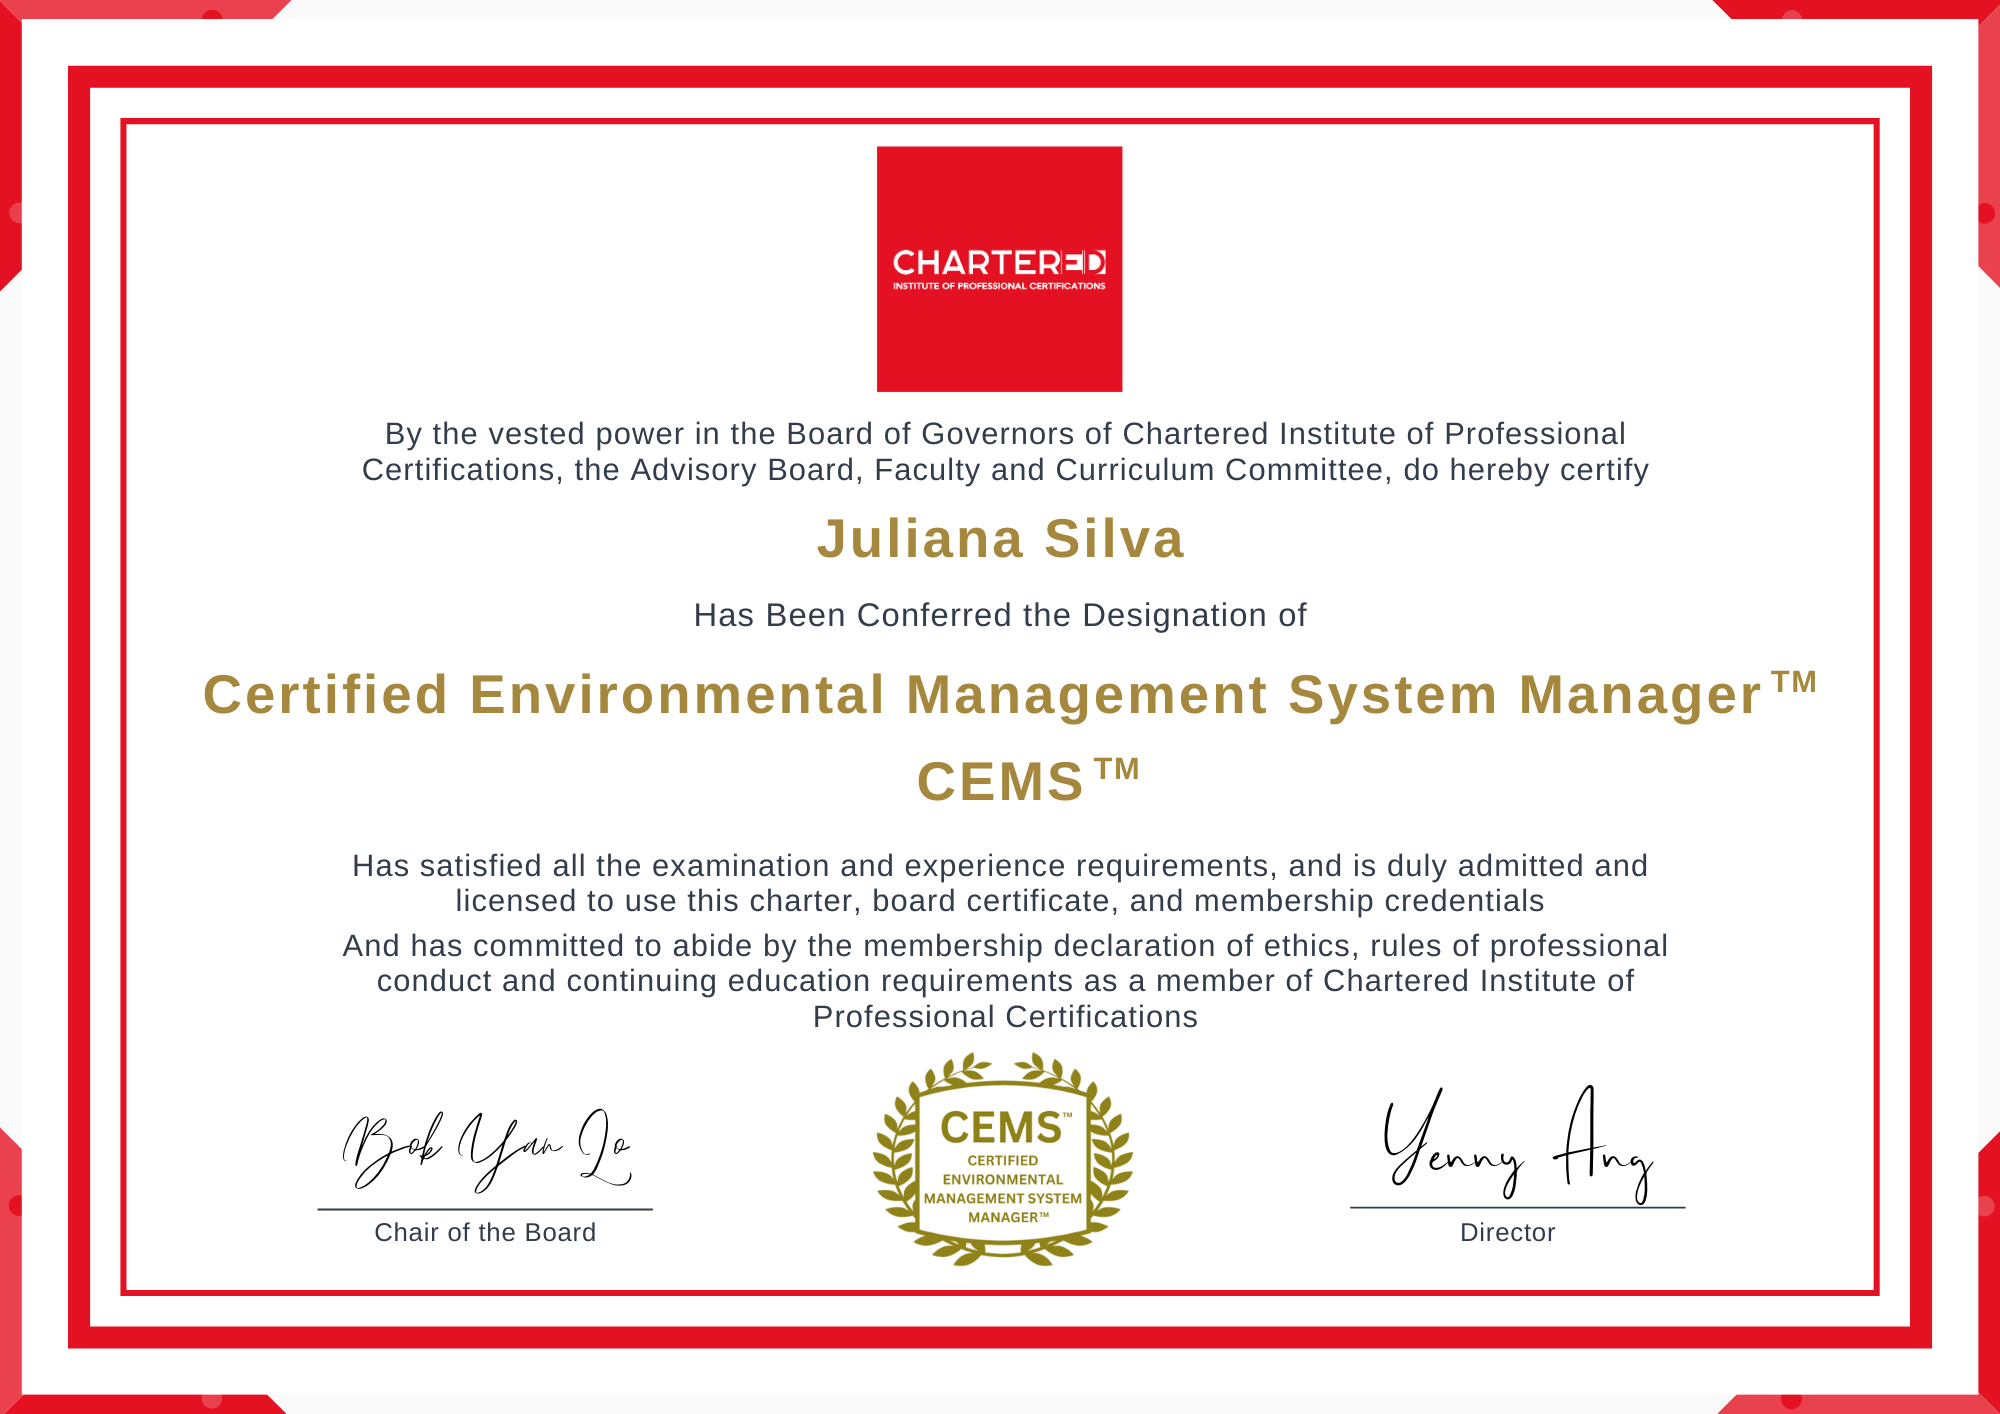This screenshot has height=1414, width=2000.
Task: Click 'Certified Environmental Management System Manager' title
Action: [x=1010, y=694]
